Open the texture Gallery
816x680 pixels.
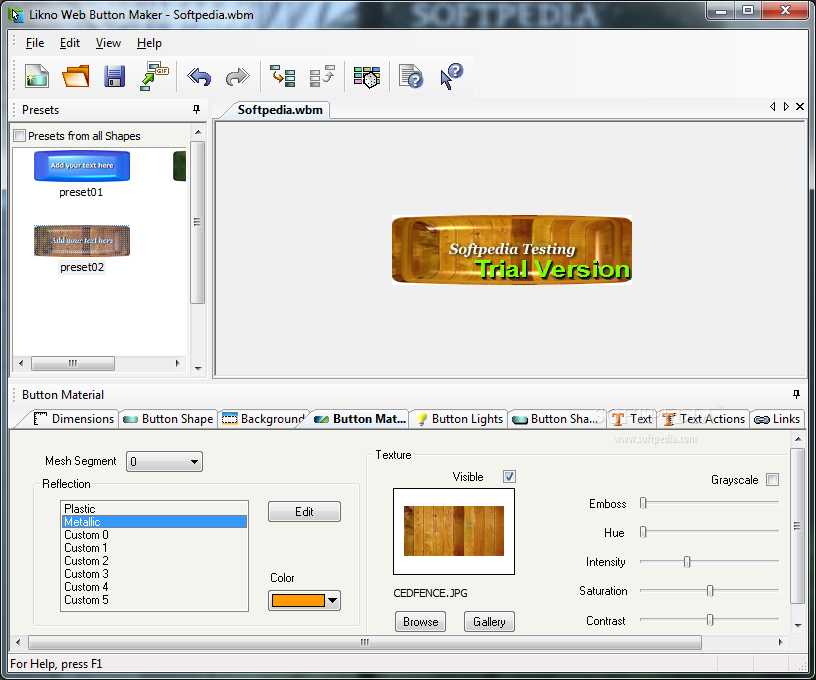click(489, 622)
